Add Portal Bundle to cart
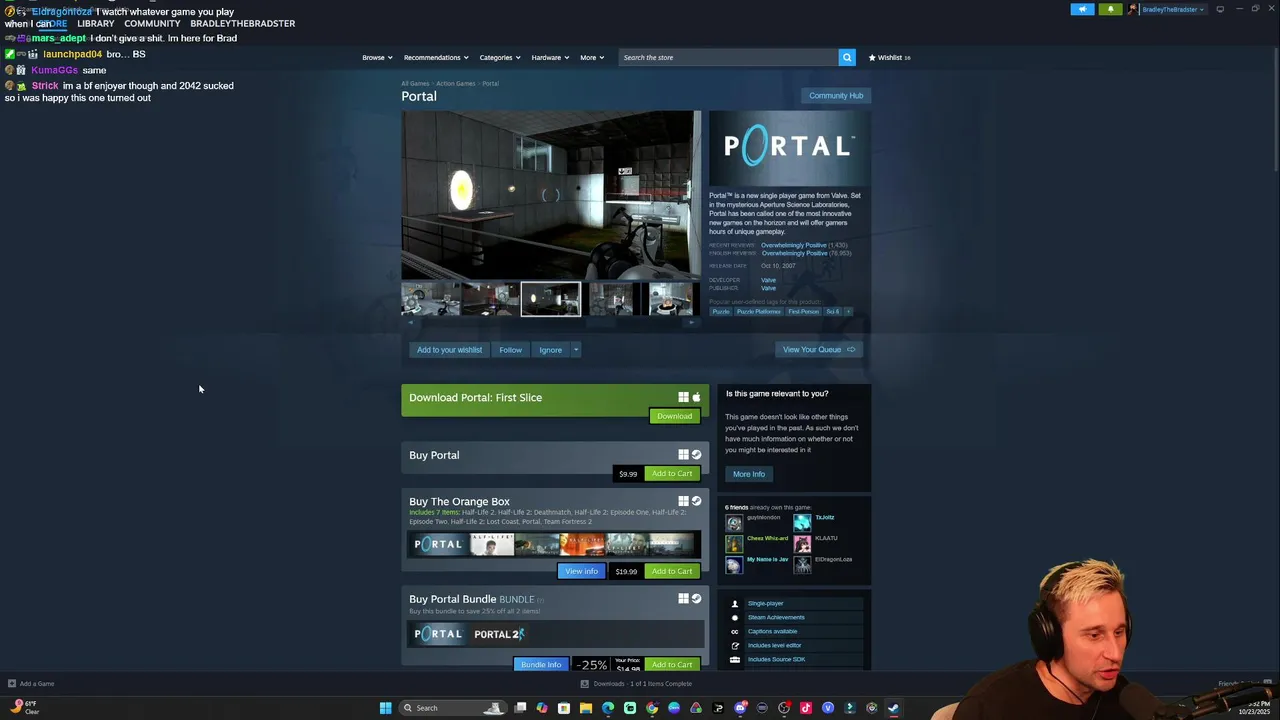This screenshot has width=1280, height=720. point(671,665)
